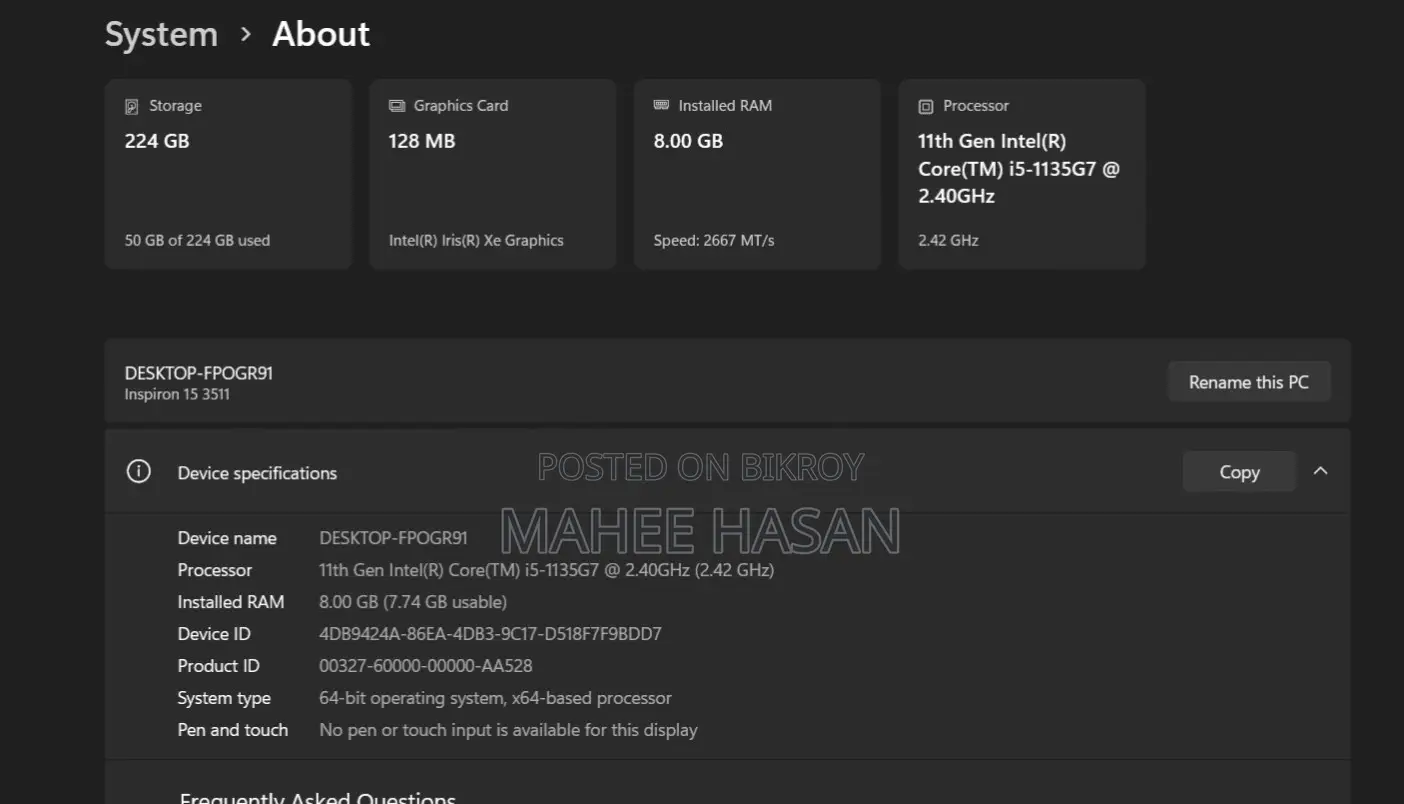The image size is (1404, 804).
Task: Click the Device specifications heading
Action: click(x=257, y=473)
